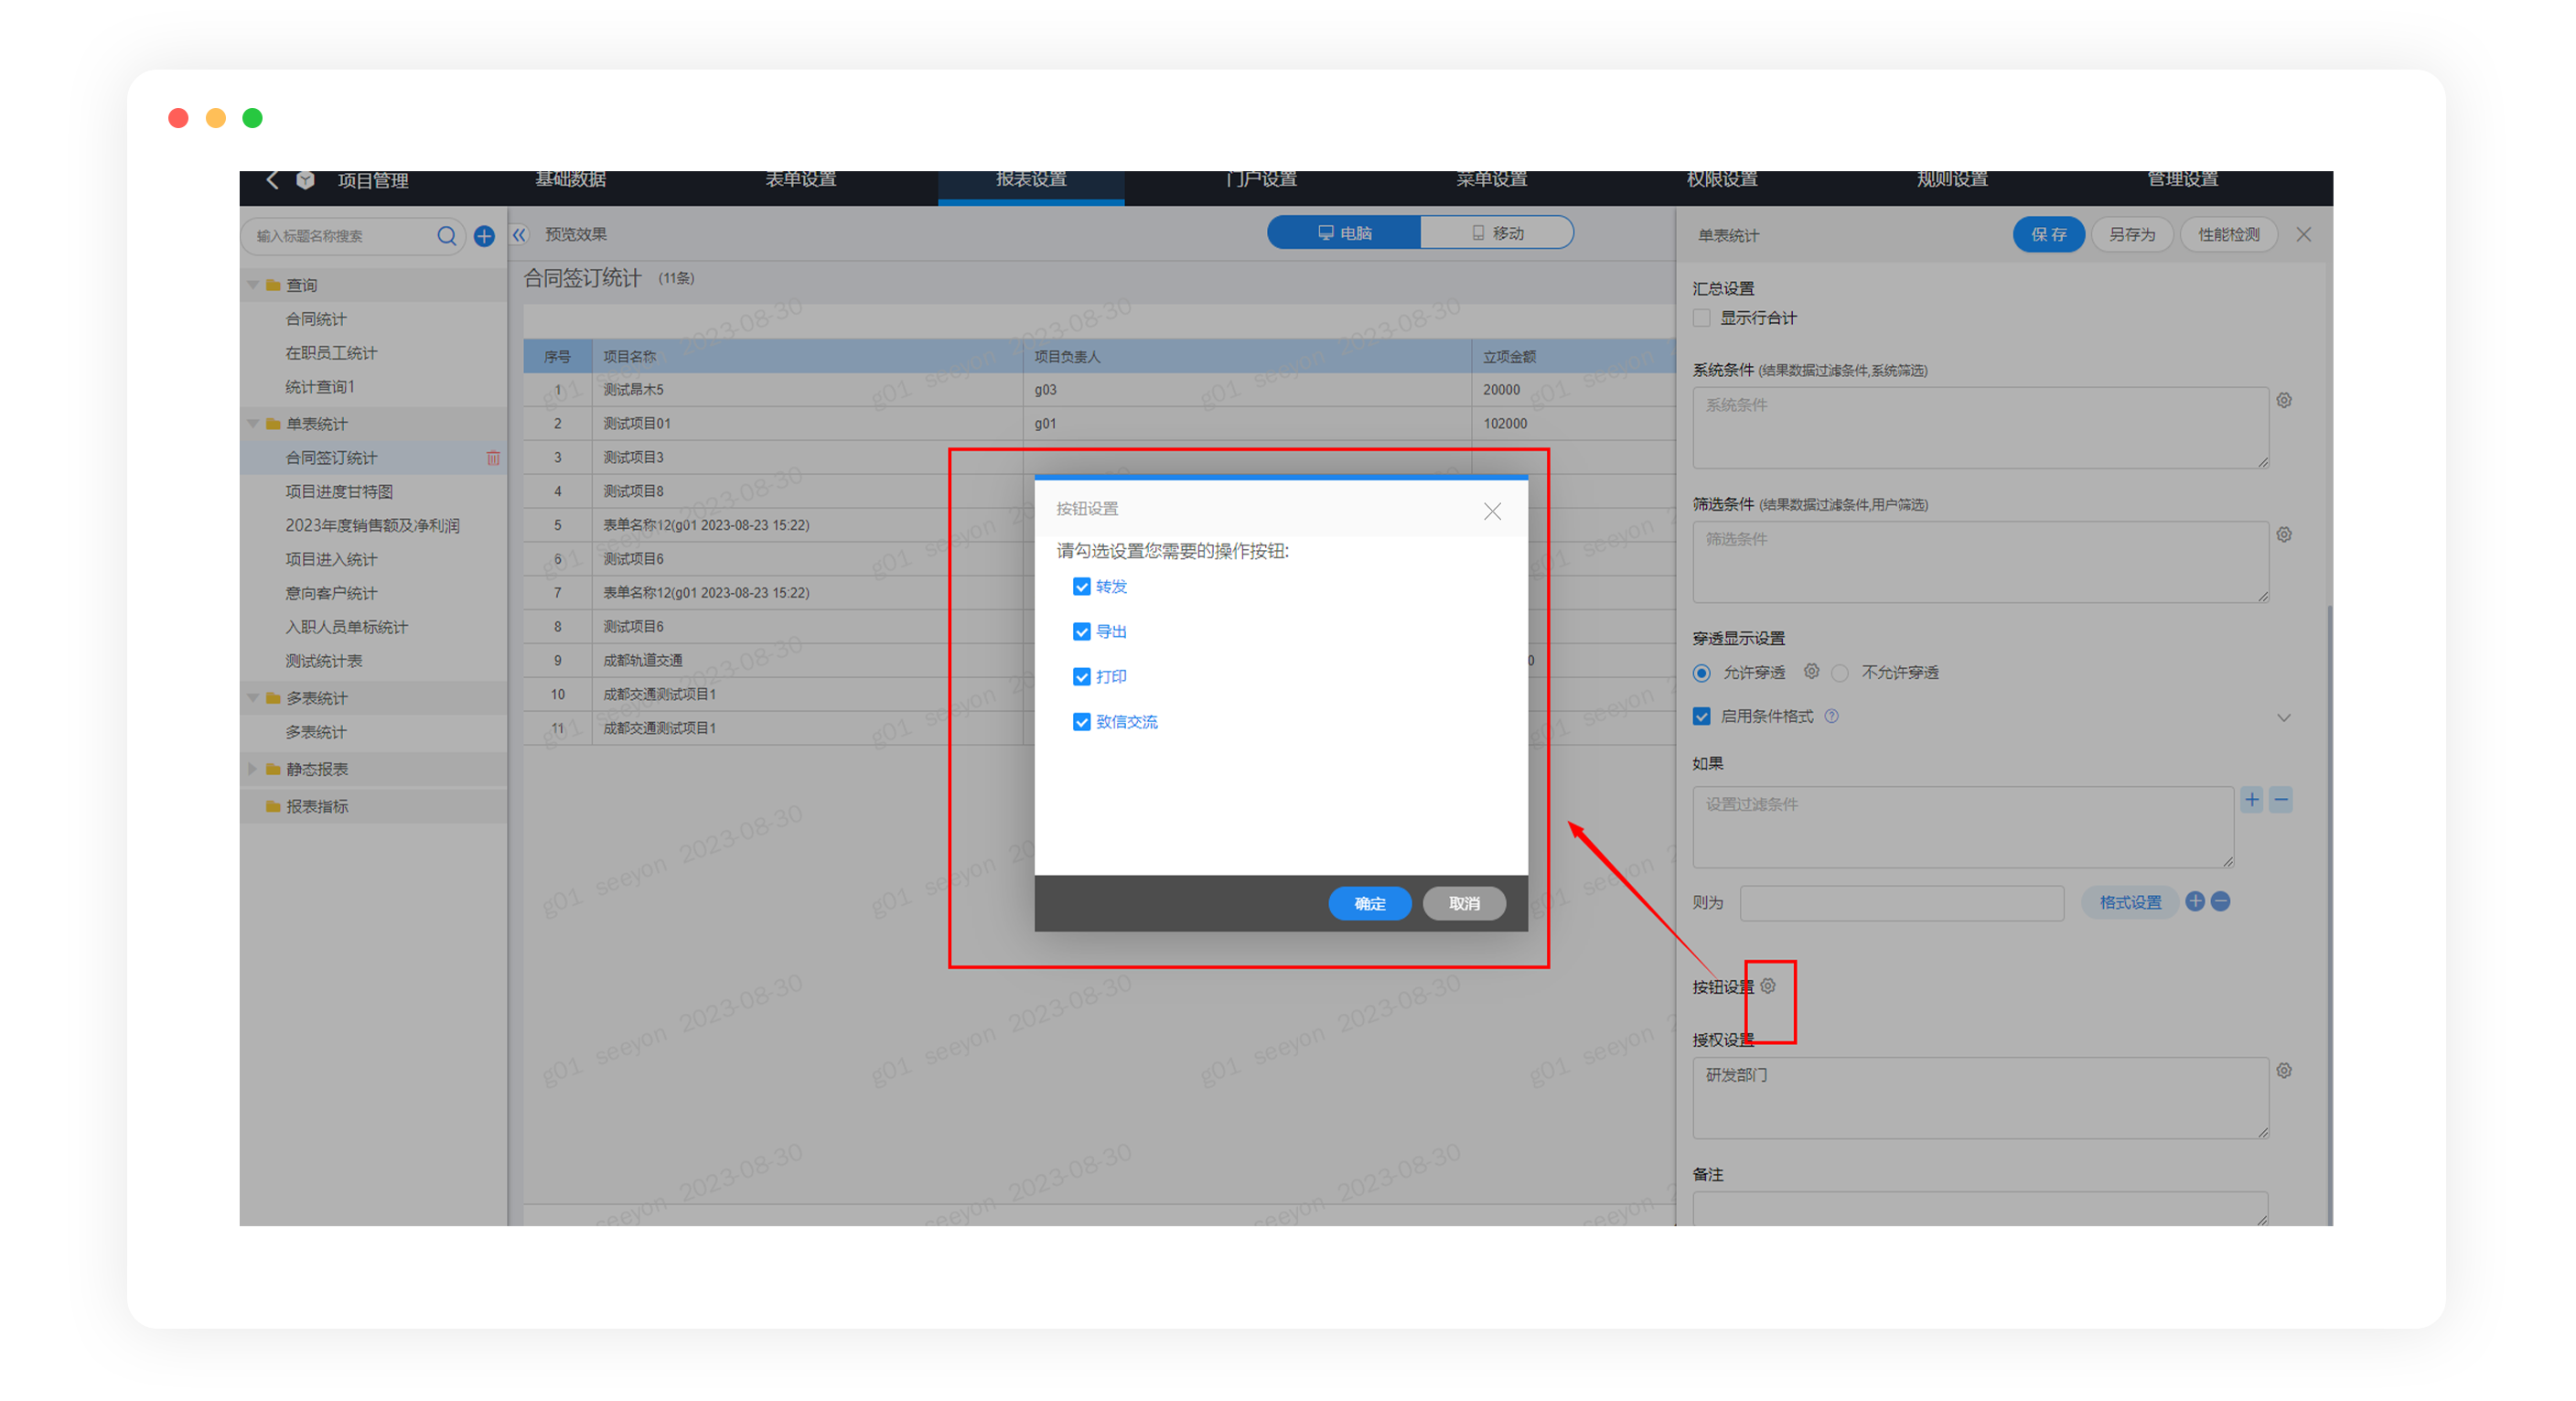Viewport: 2576px width, 1401px height.
Task: Click the help icon next to 启用条件格式
Action: tap(1831, 716)
